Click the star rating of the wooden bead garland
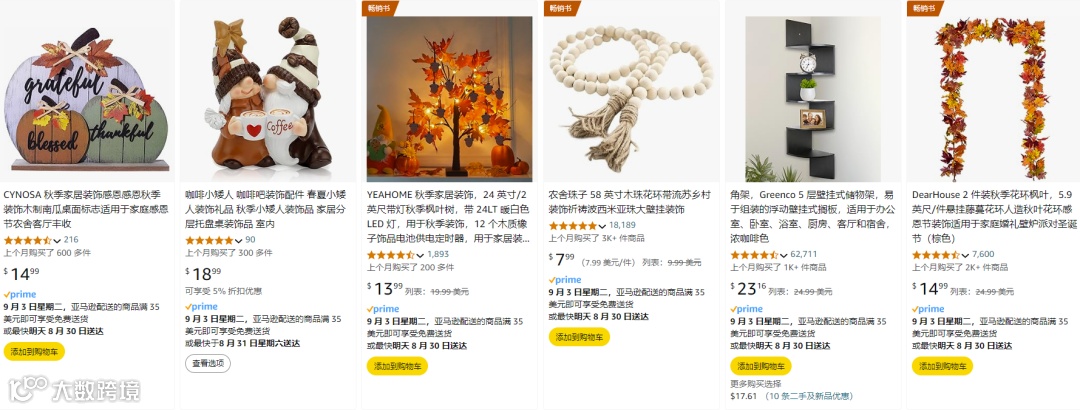 click(x=572, y=225)
